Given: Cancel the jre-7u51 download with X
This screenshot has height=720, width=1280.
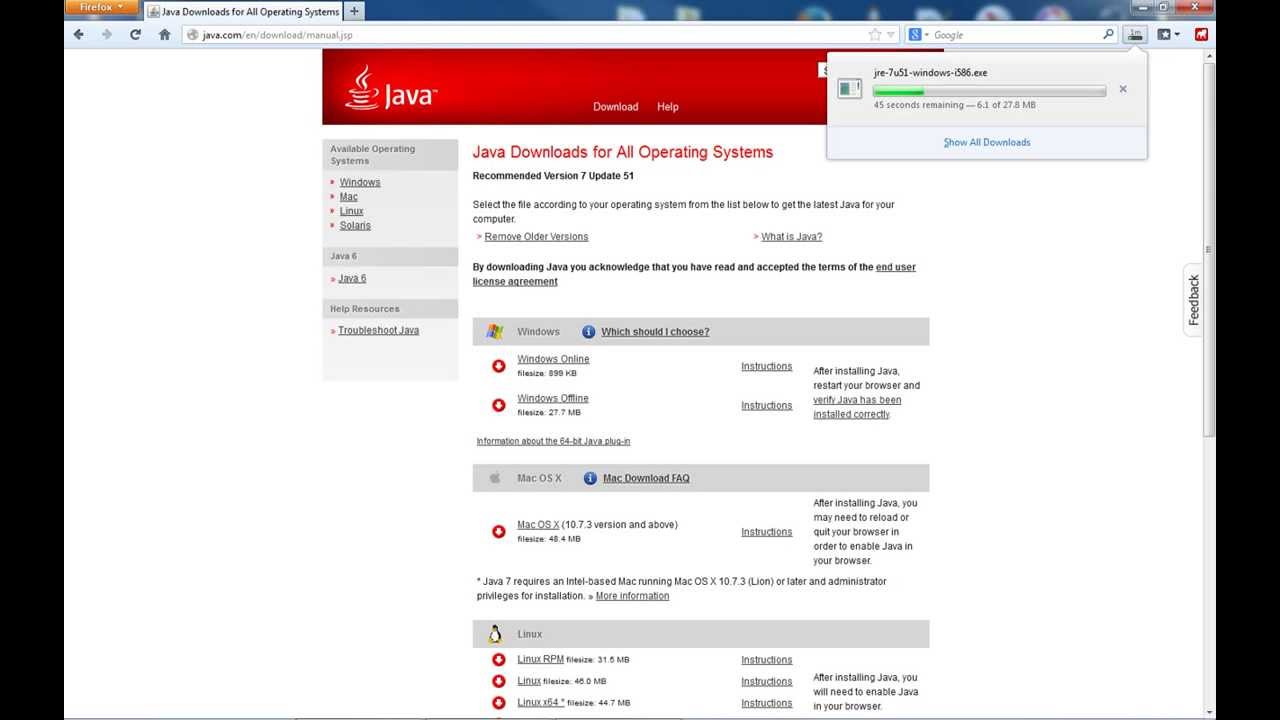Looking at the screenshot, I should pos(1123,89).
